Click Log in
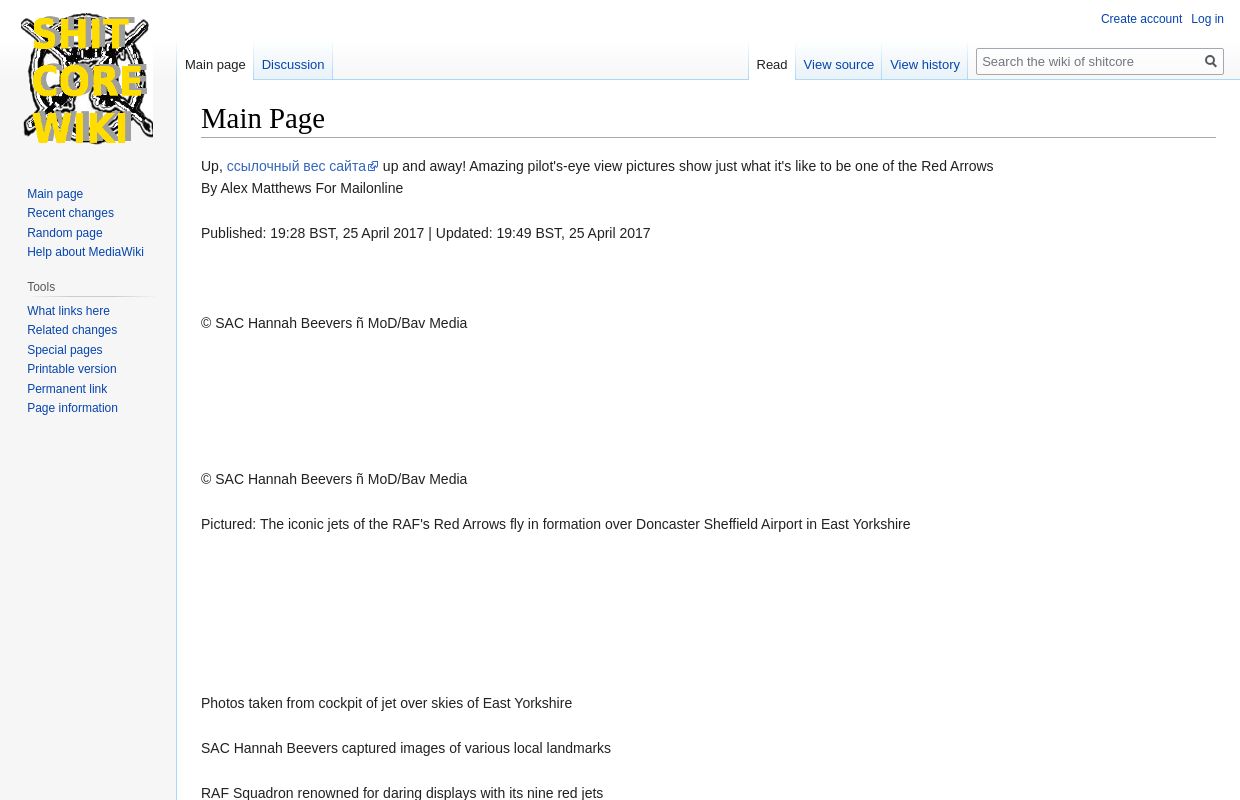Image resolution: width=1240 pixels, height=800 pixels. [1207, 19]
